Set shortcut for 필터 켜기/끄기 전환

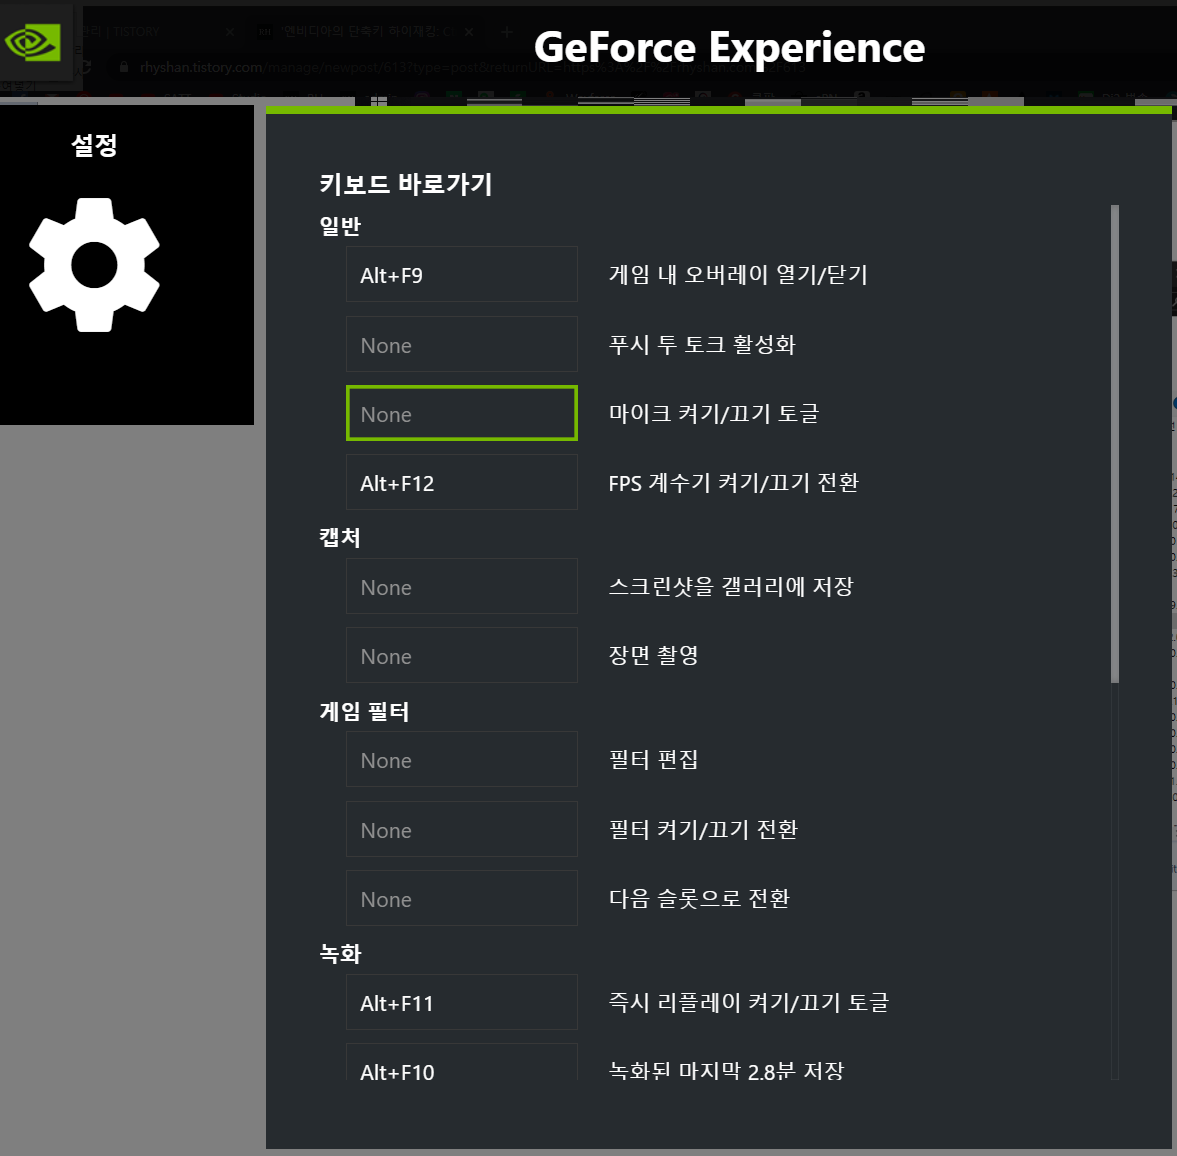click(x=462, y=829)
